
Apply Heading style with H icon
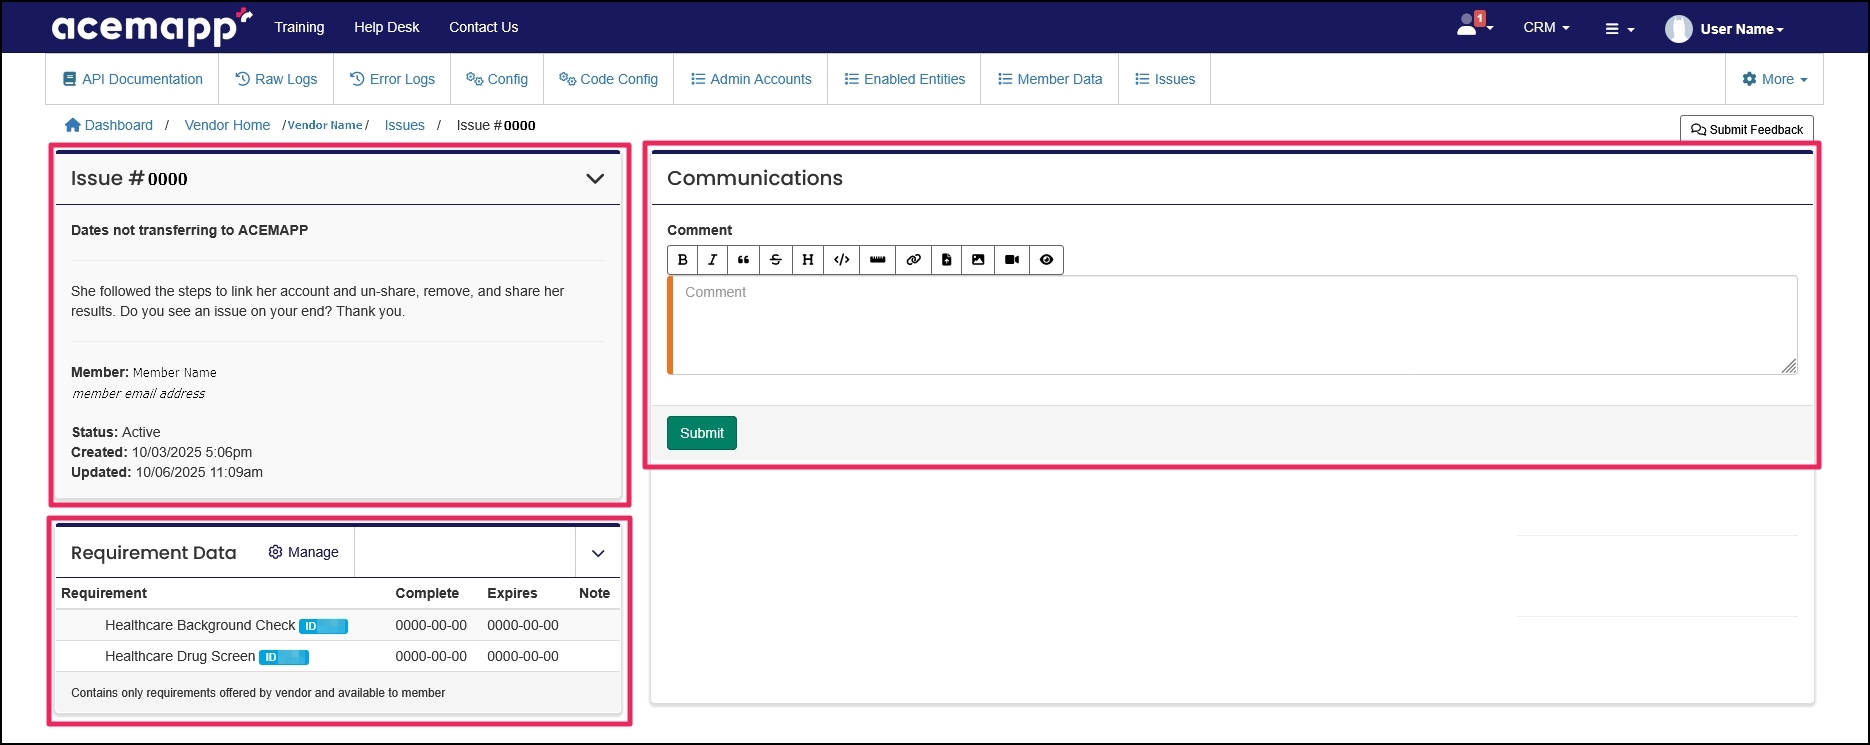pos(808,260)
